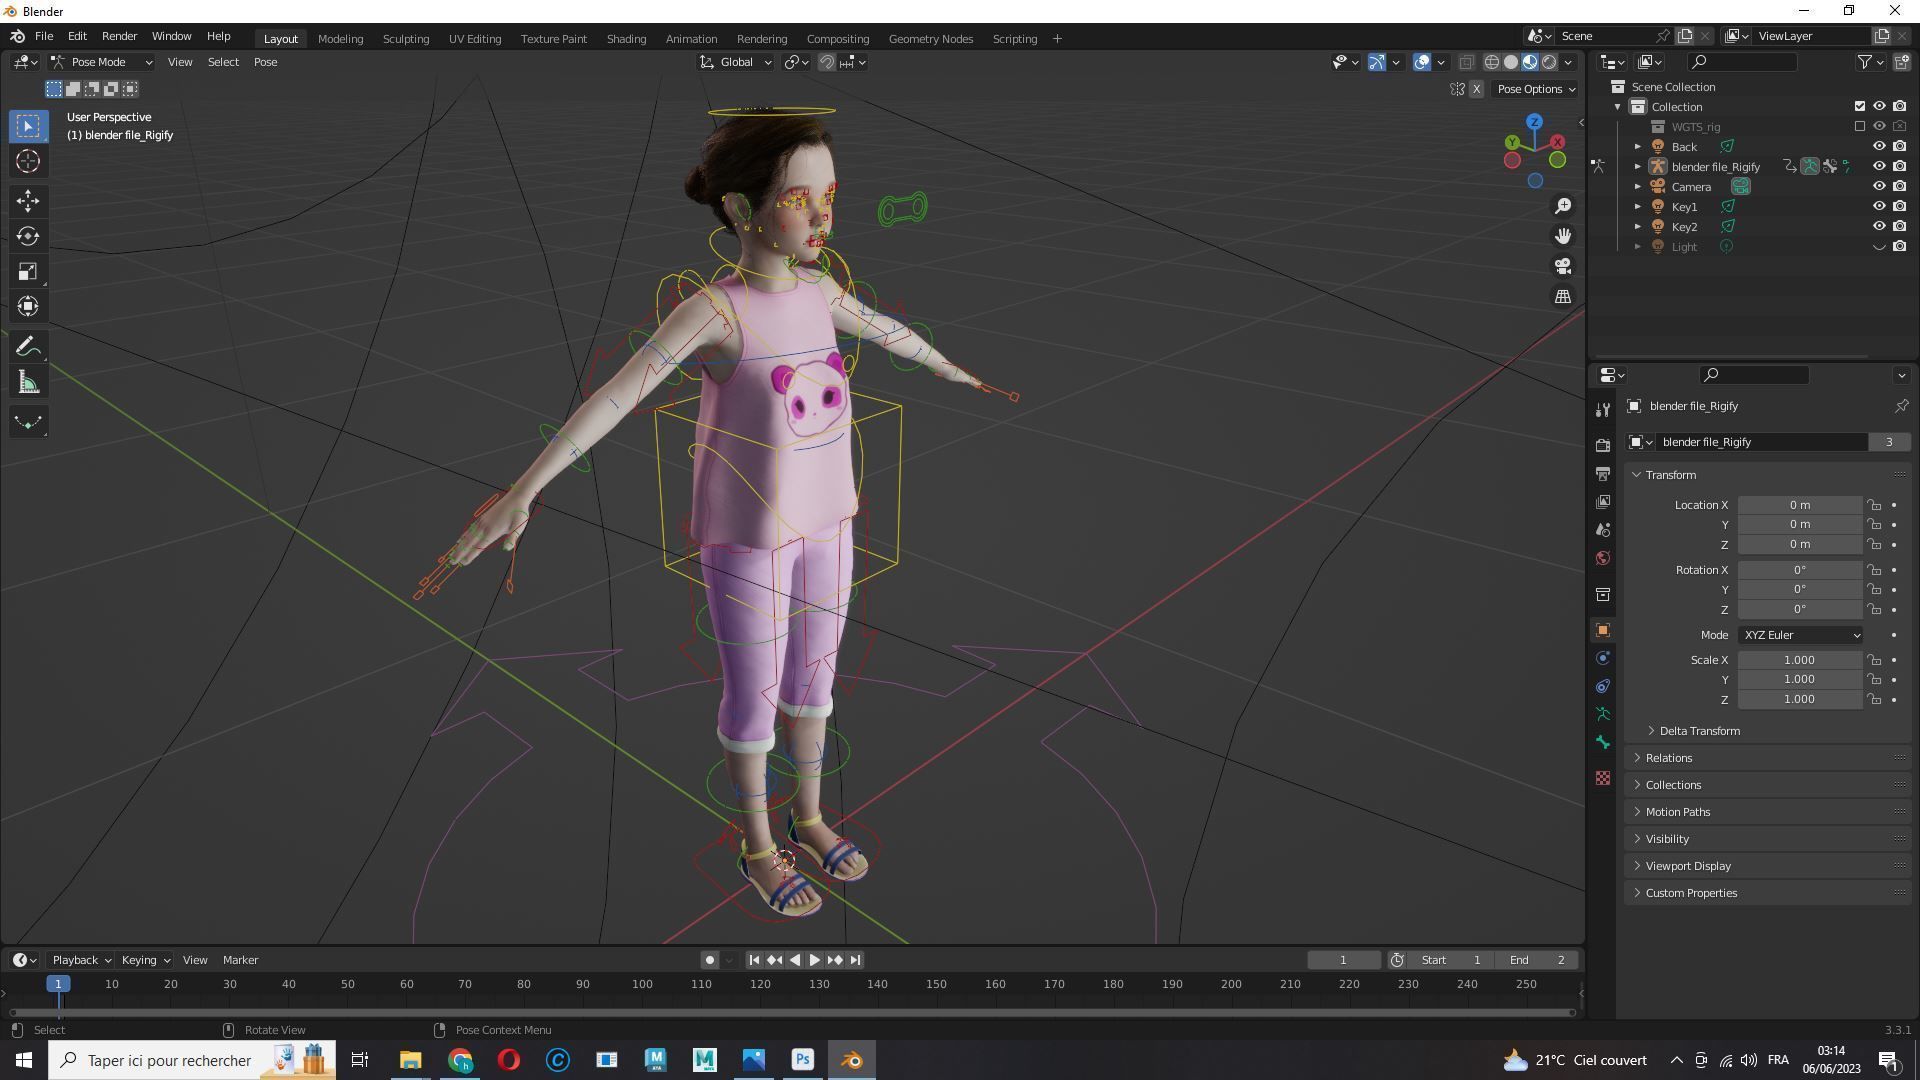
Task: Click the Pose Options button
Action: pos(1535,89)
